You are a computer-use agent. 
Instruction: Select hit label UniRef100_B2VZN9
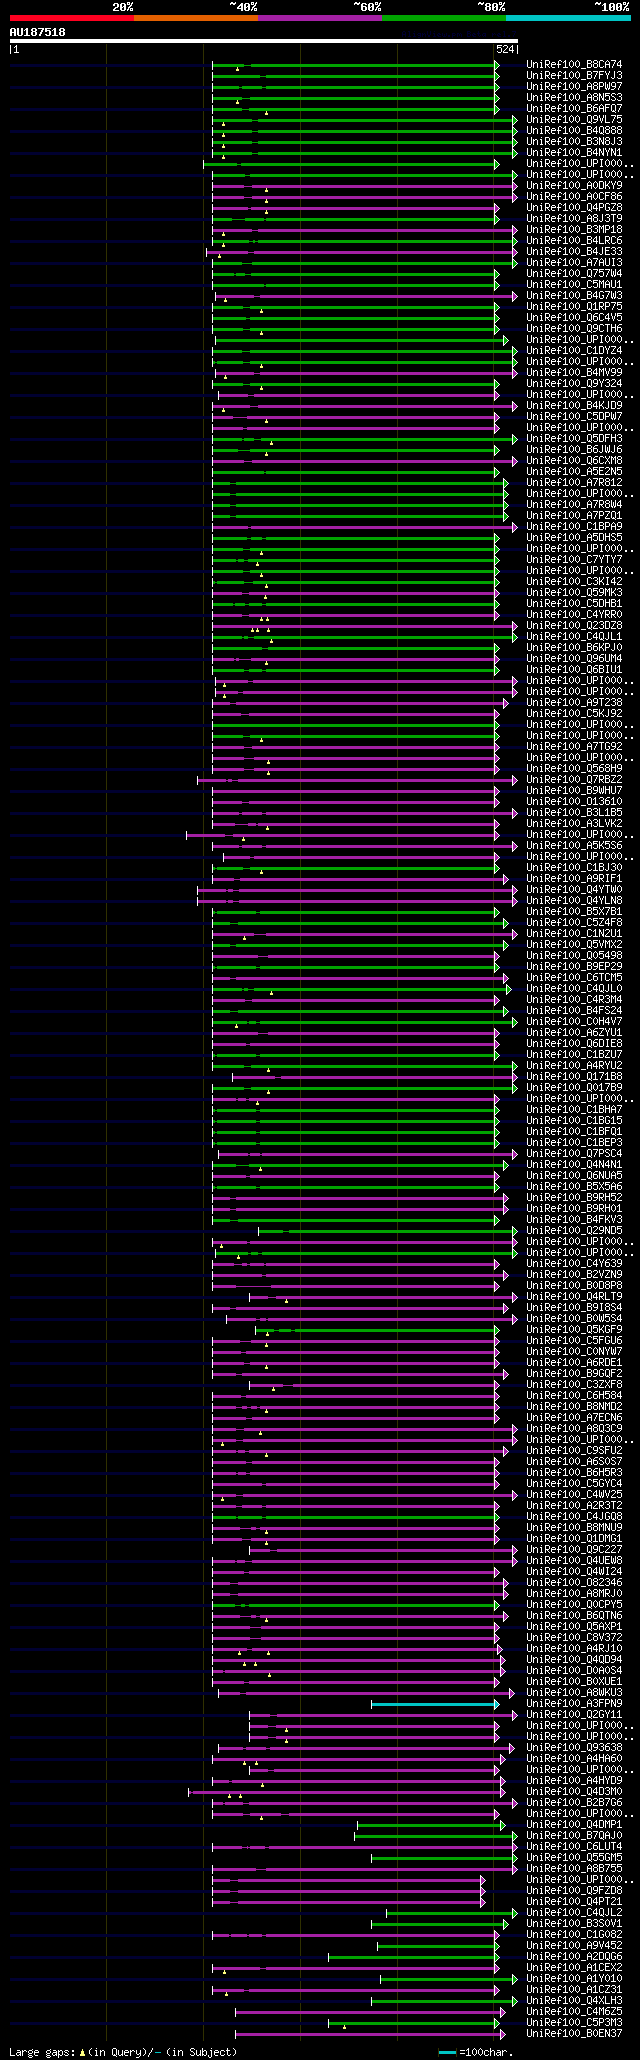tap(574, 1274)
